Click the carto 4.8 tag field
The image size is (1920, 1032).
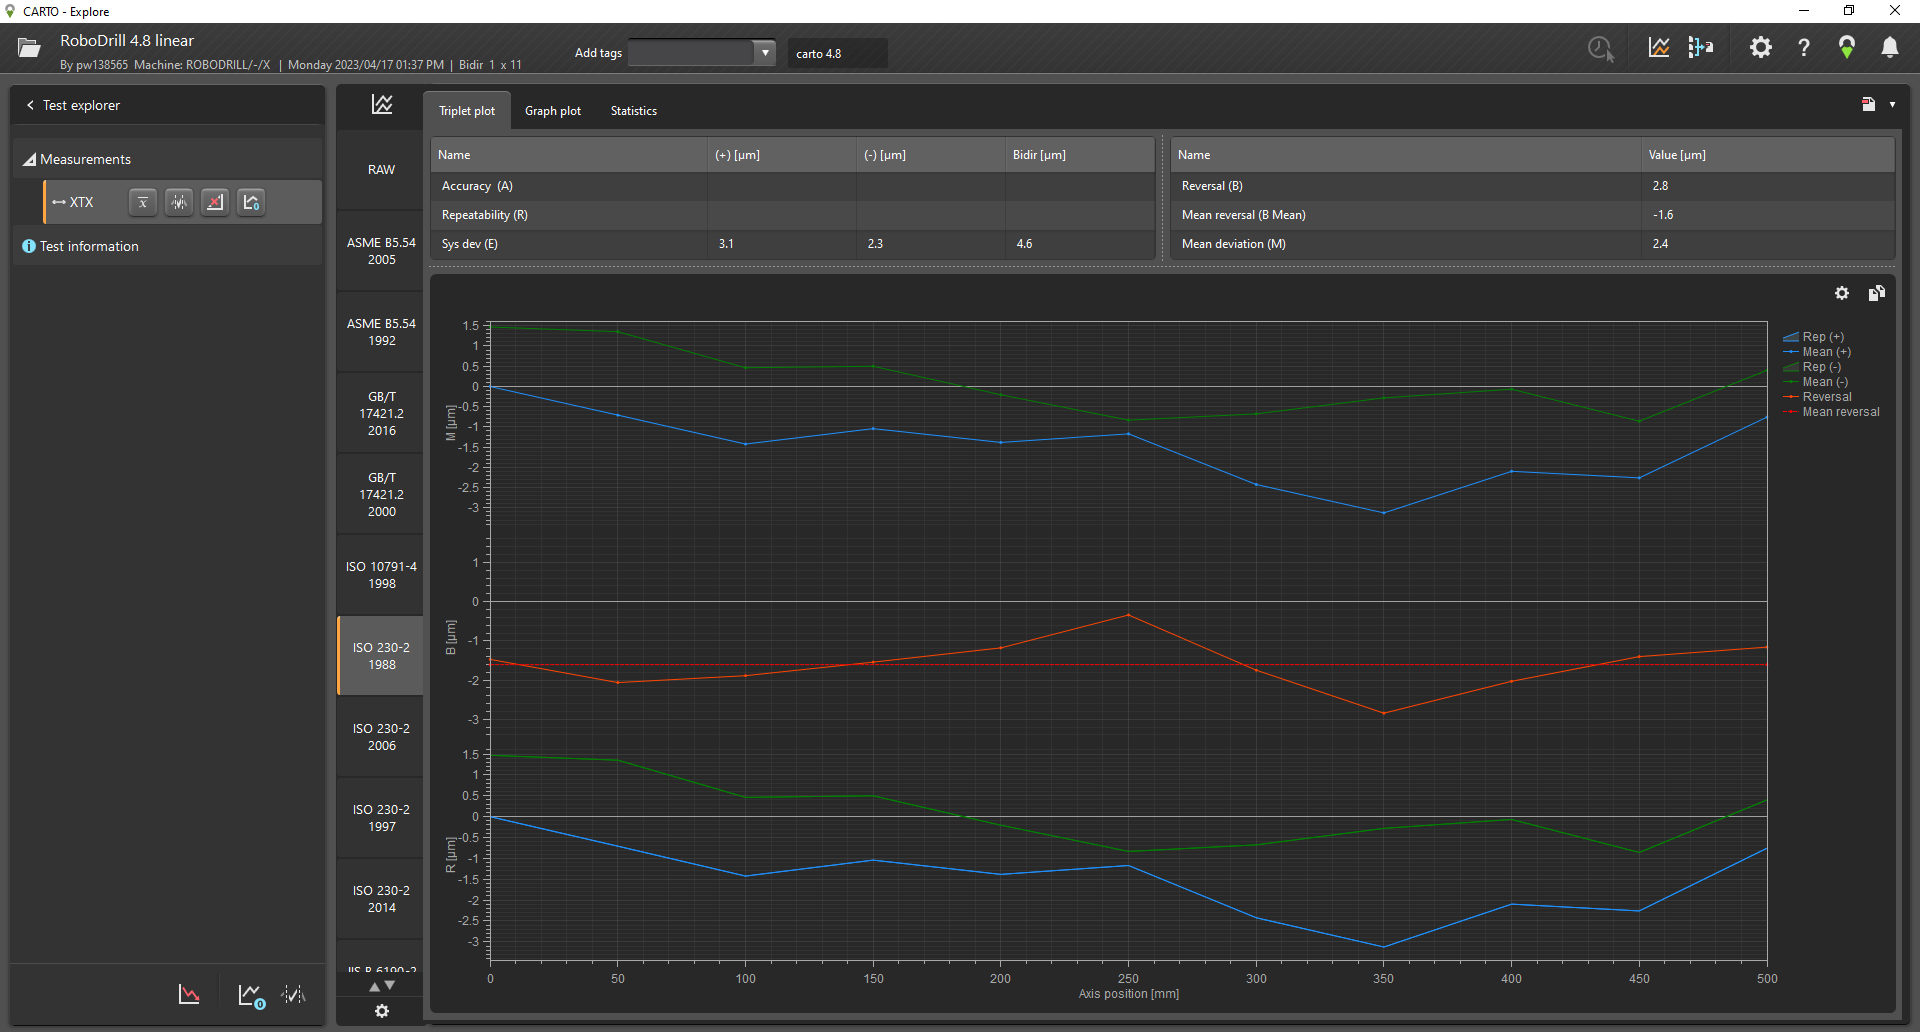[x=837, y=54]
